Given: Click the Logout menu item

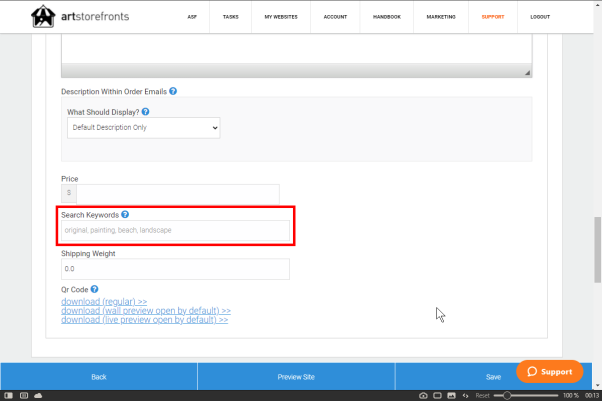Looking at the screenshot, I should coord(541,17).
